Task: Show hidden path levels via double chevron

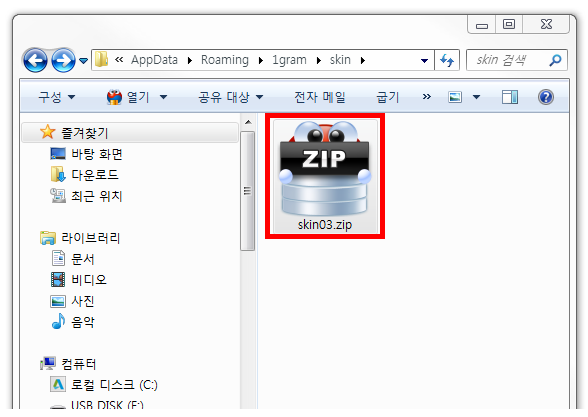Action: (x=119, y=60)
